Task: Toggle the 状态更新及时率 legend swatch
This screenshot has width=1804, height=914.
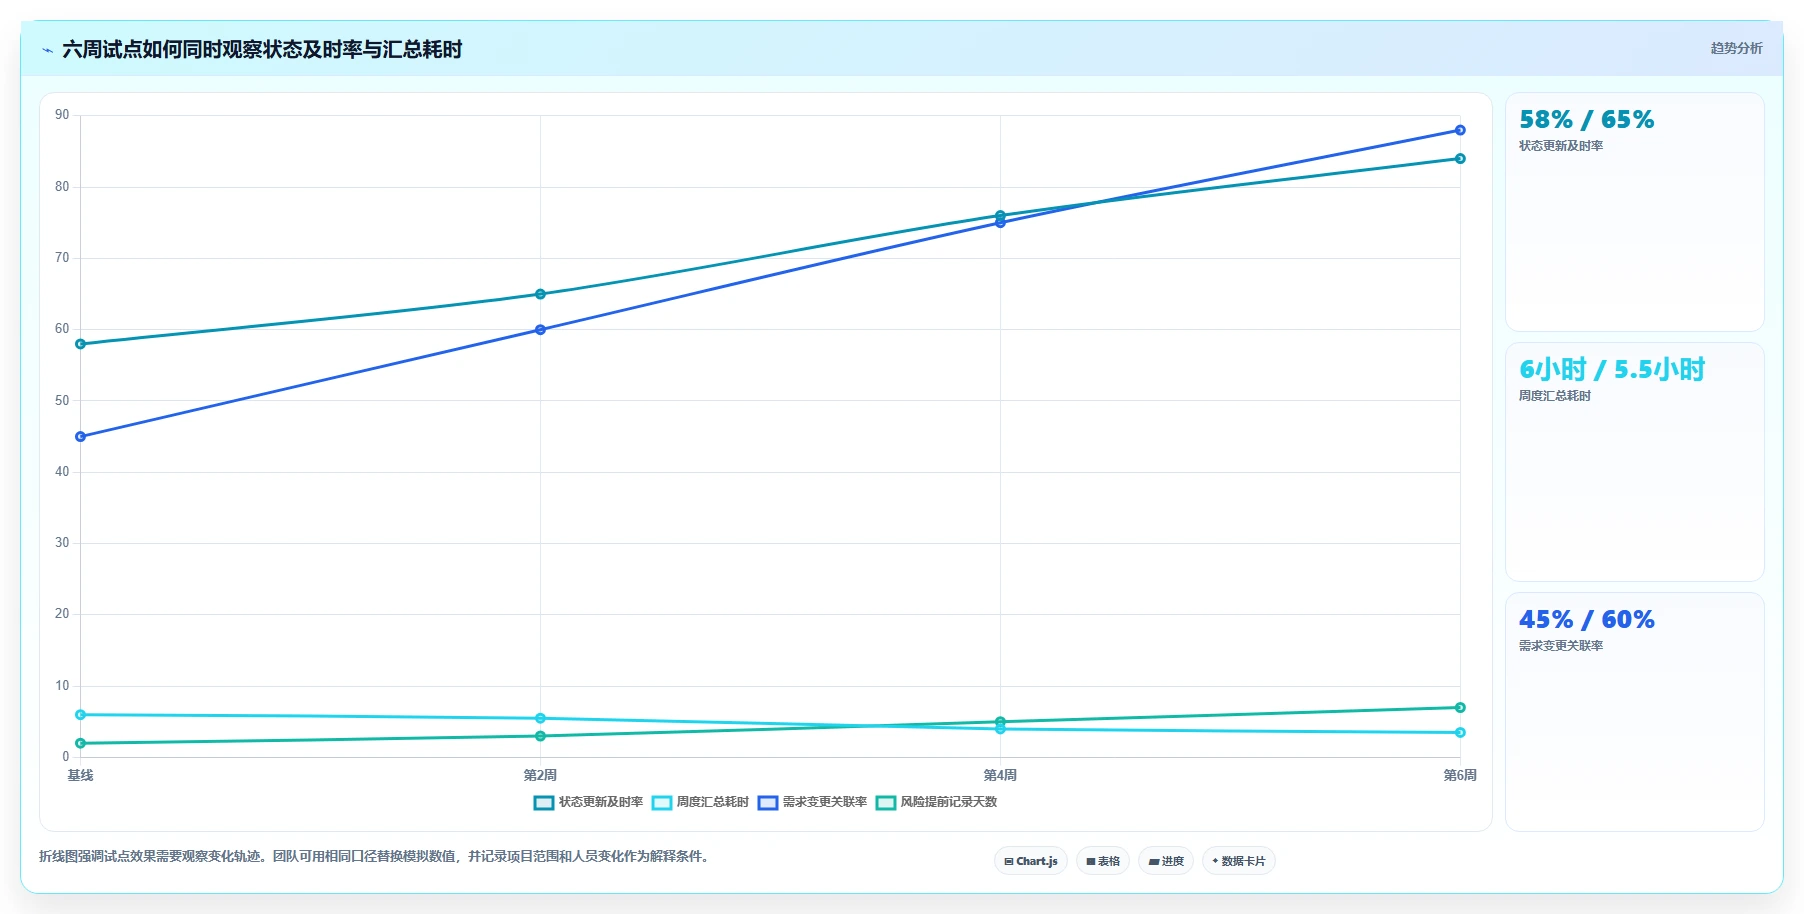Action: point(544,803)
